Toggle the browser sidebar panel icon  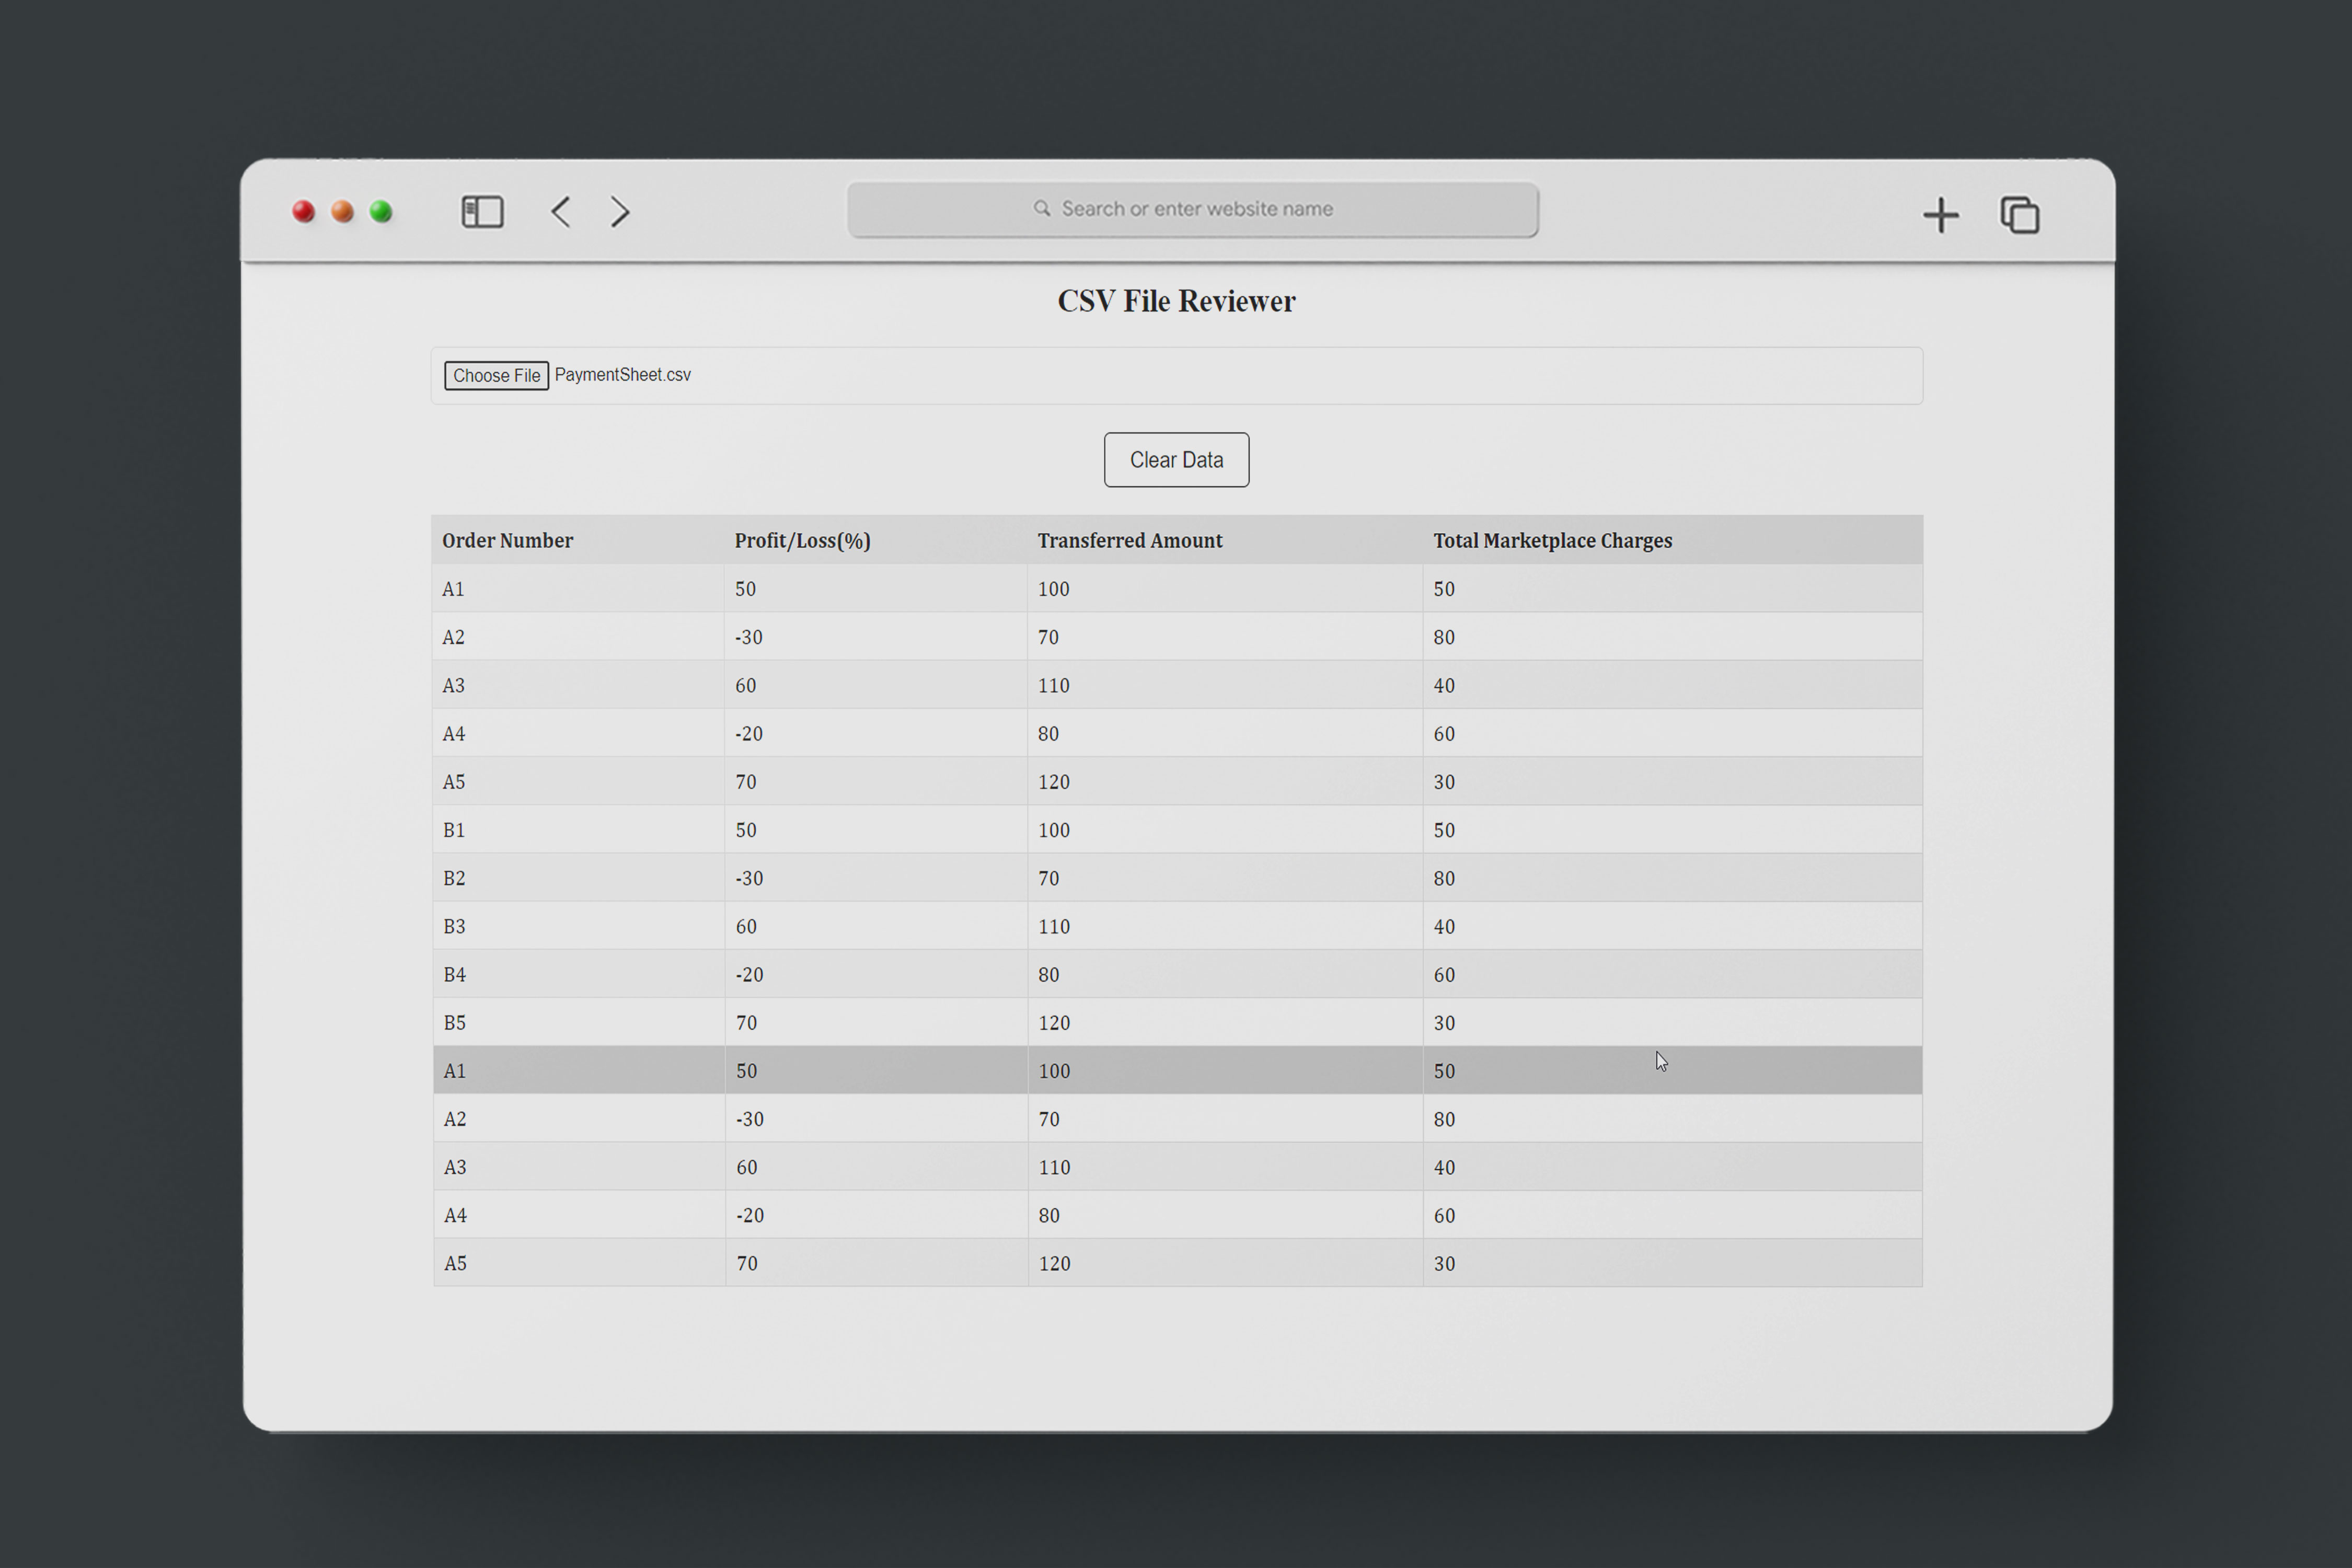[x=482, y=212]
